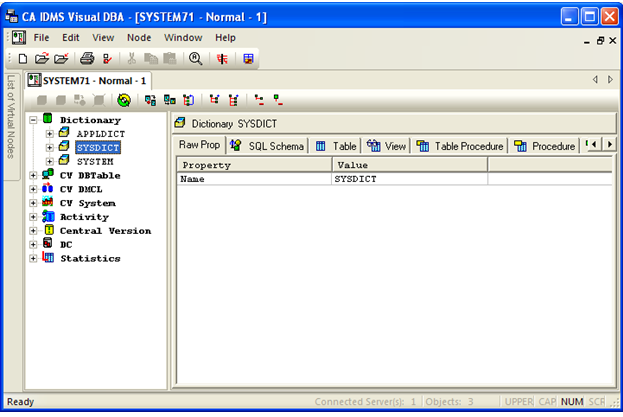Click the CV DBTable node icon
623x417 pixels.
point(48,174)
